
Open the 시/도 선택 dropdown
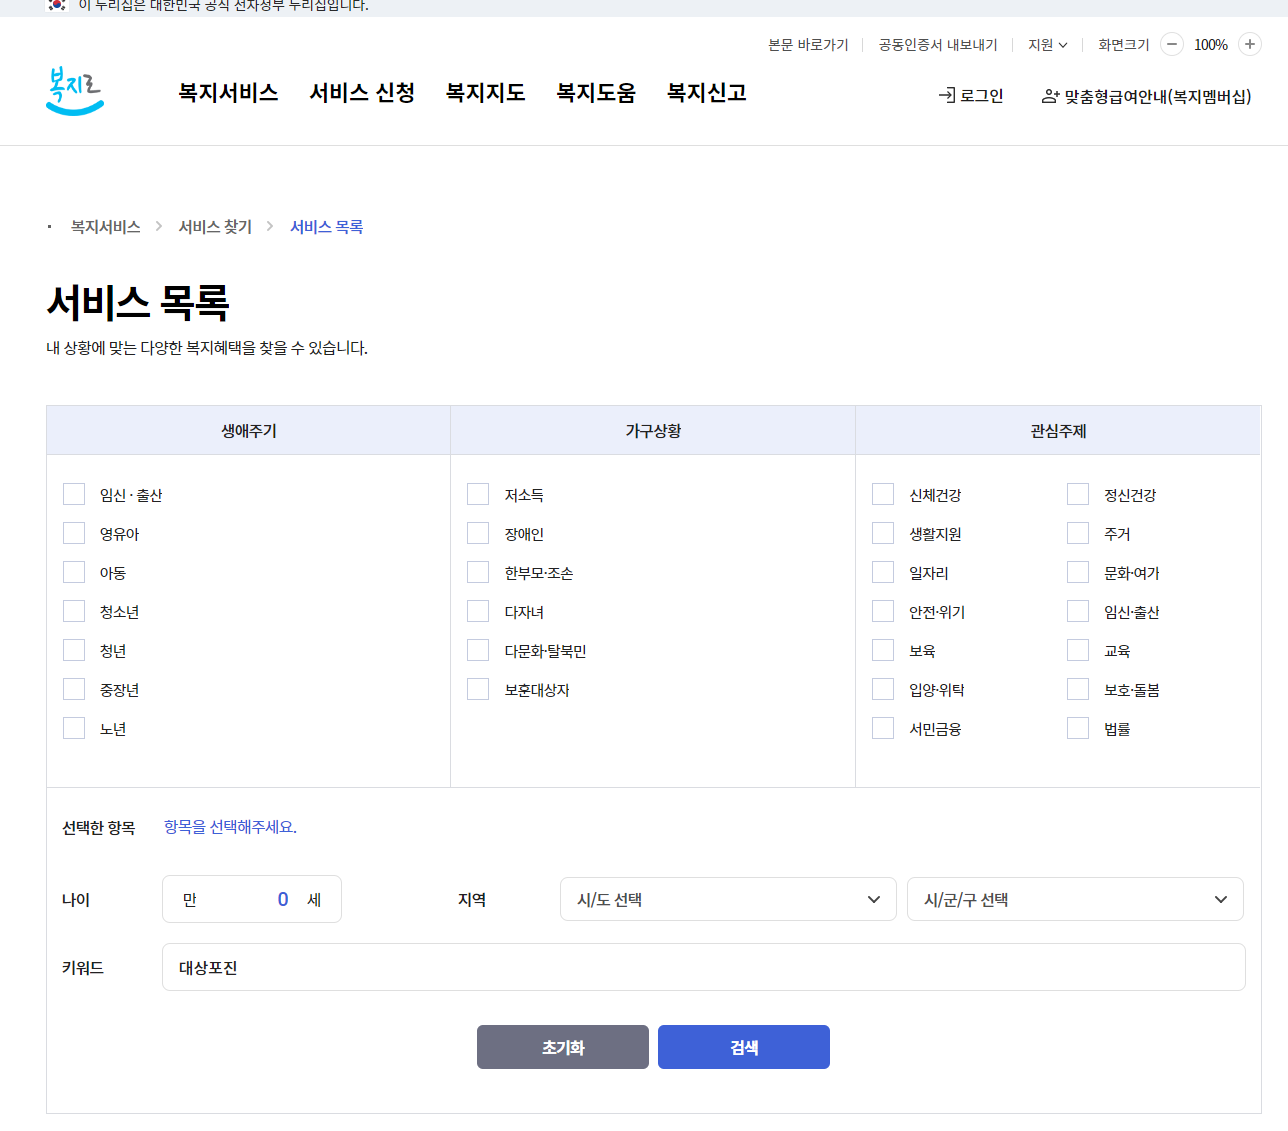click(x=727, y=899)
